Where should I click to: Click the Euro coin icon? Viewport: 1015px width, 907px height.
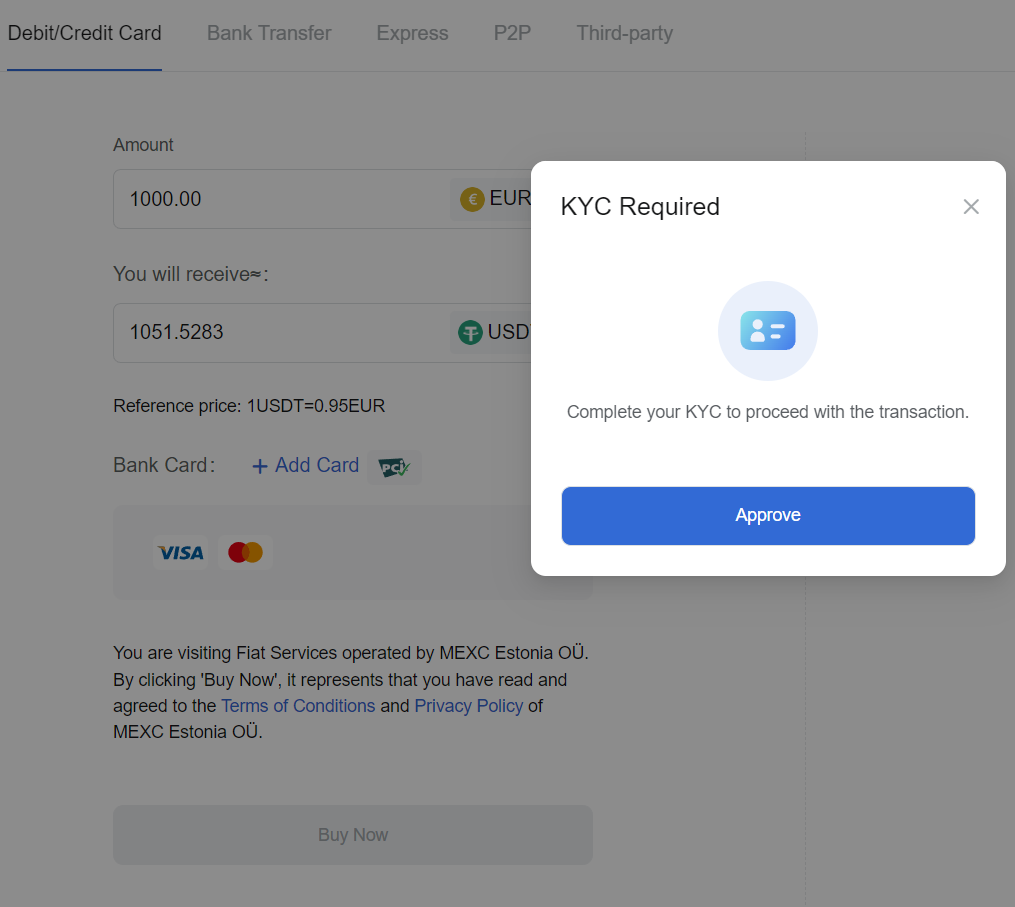(472, 199)
